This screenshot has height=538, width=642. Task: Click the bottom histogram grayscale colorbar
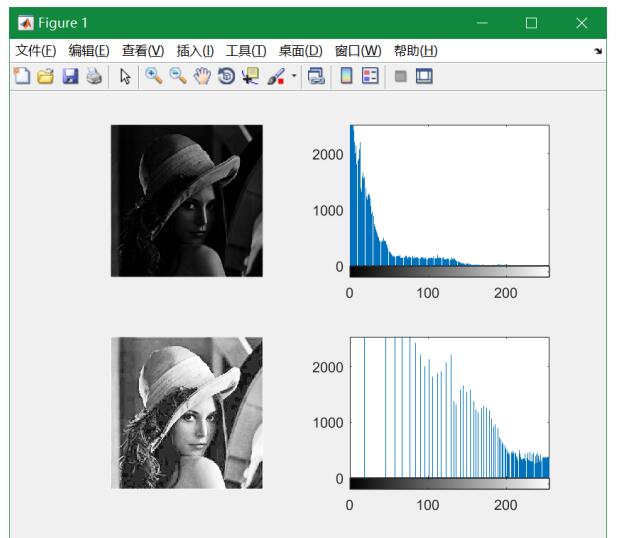pos(450,484)
